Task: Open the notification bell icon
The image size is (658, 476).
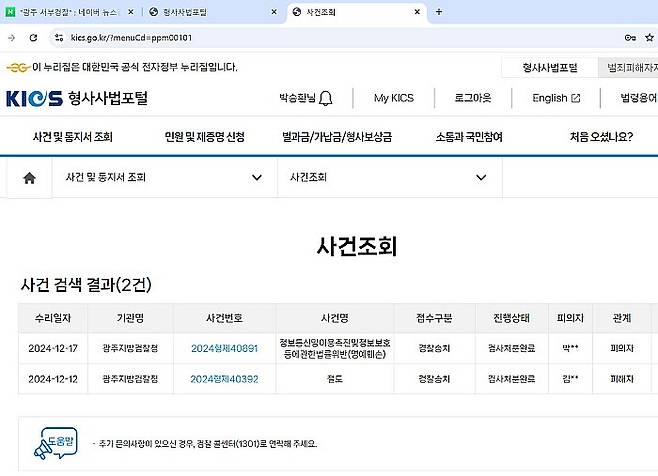Action: tap(326, 99)
